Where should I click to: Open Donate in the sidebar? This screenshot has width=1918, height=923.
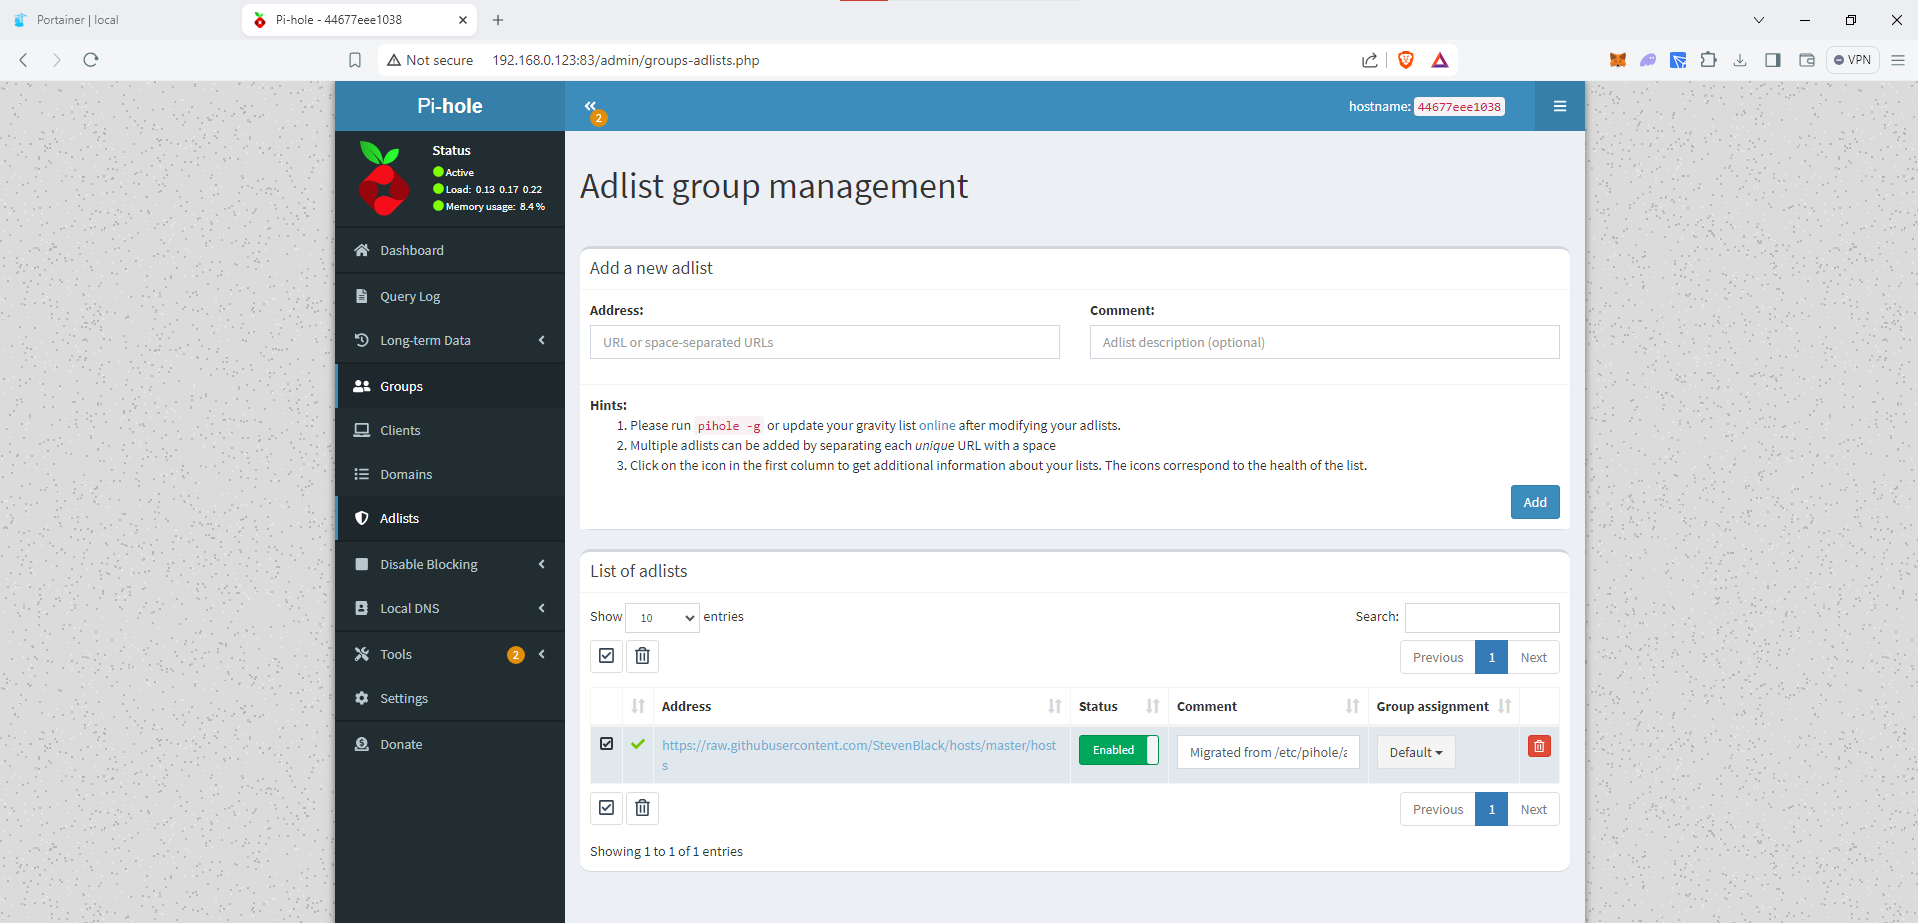450,744
